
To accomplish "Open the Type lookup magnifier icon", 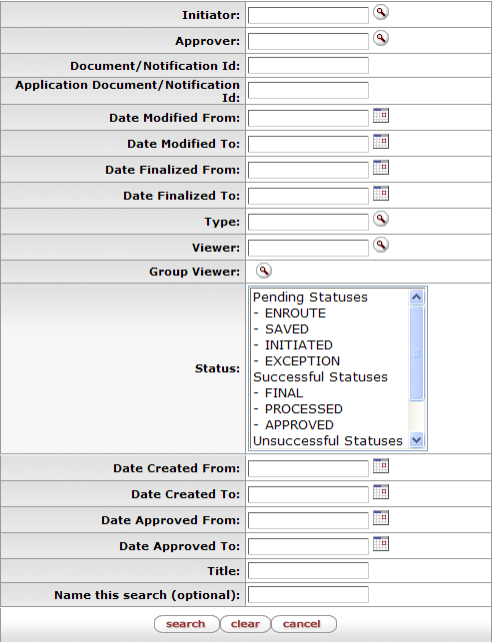I will 381,219.
